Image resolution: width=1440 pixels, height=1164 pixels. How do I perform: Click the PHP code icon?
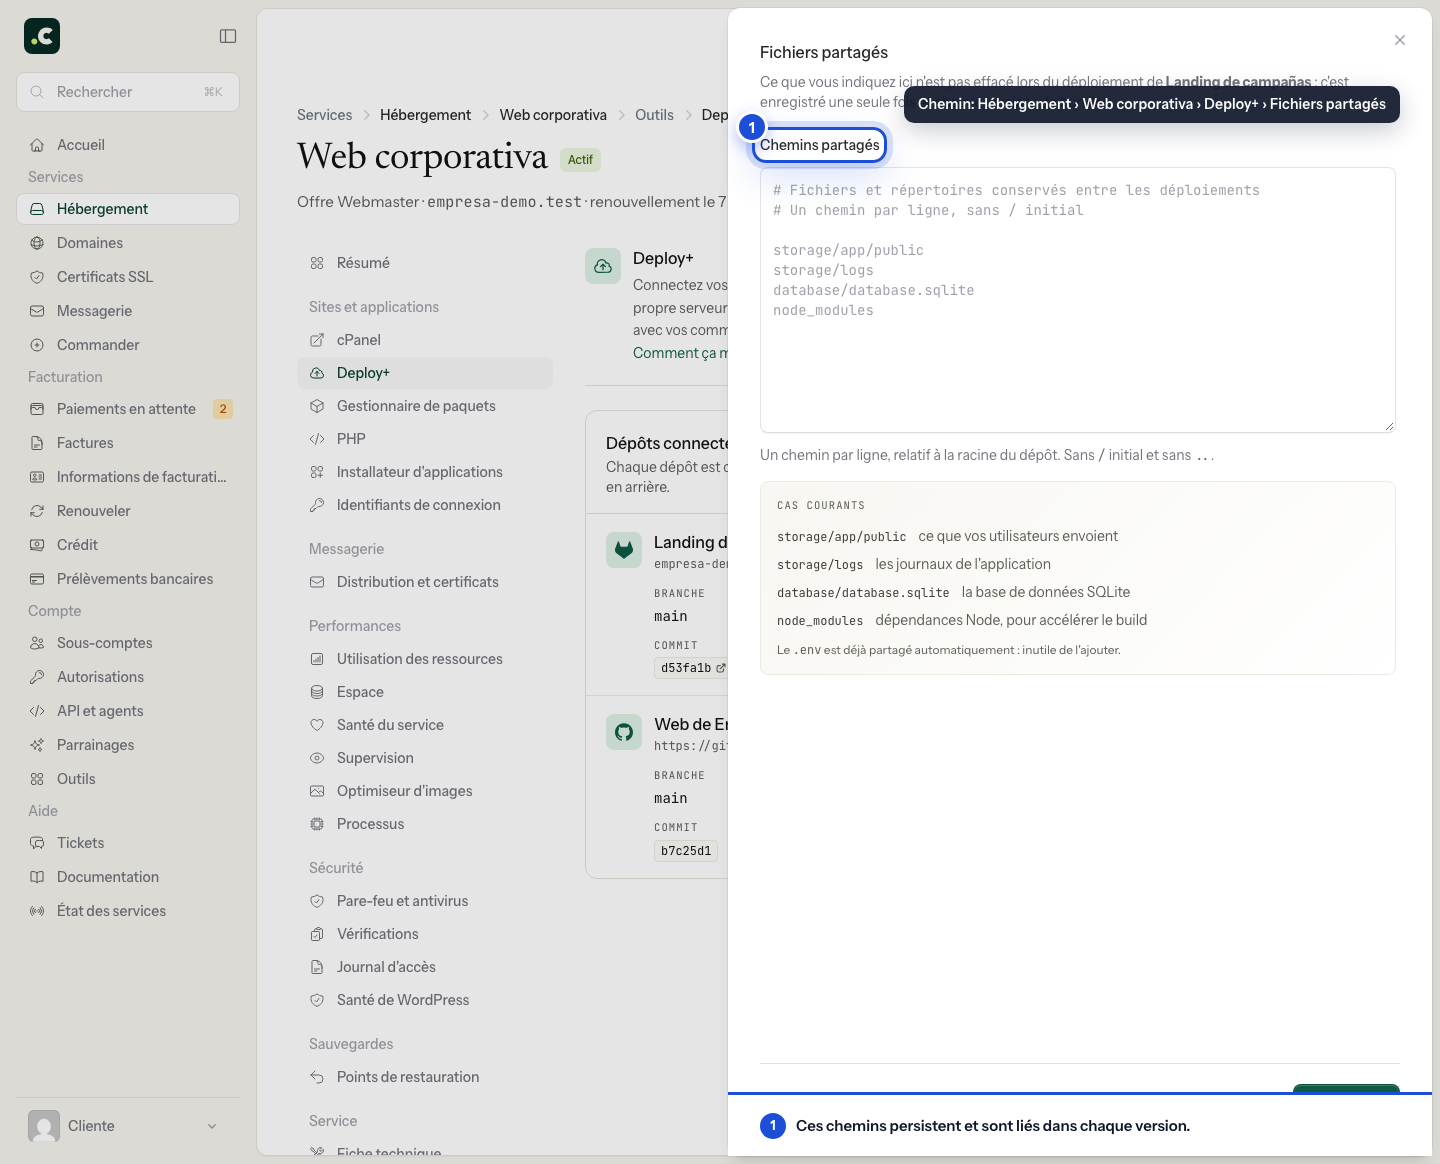317,439
